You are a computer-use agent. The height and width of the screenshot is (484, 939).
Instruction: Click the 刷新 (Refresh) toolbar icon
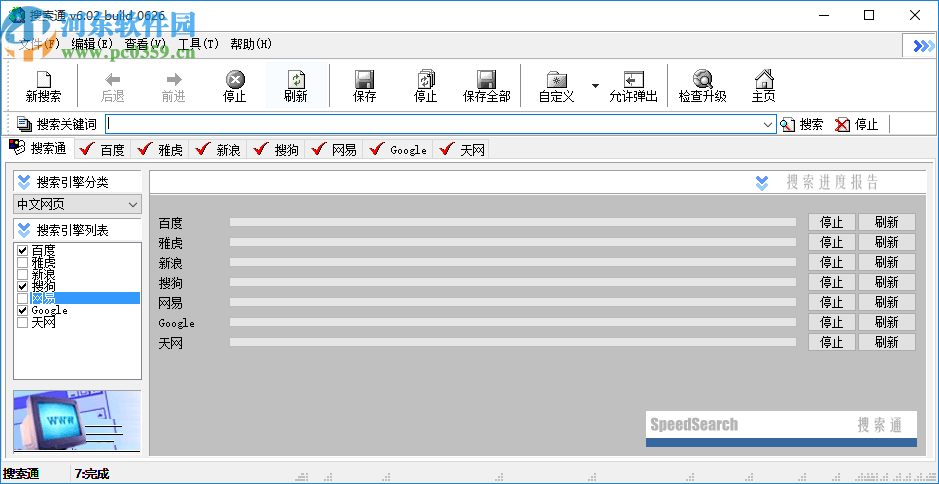tap(295, 86)
